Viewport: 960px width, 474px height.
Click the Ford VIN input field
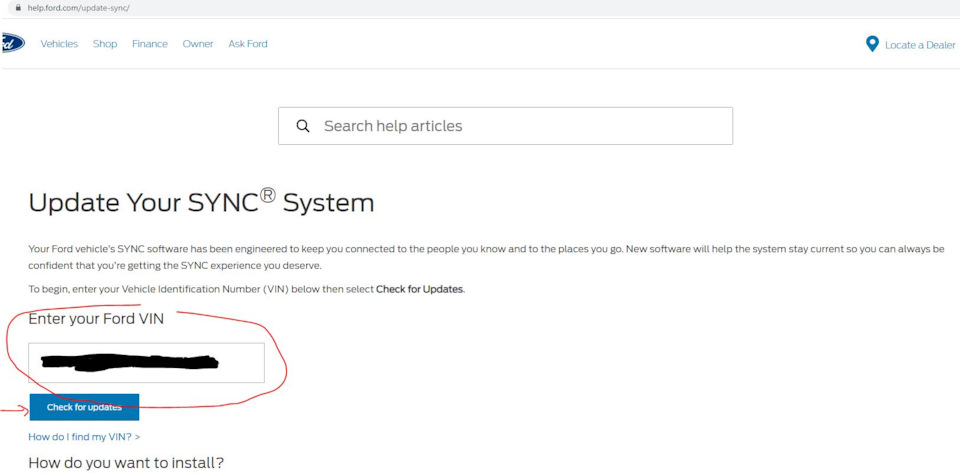click(x=146, y=363)
